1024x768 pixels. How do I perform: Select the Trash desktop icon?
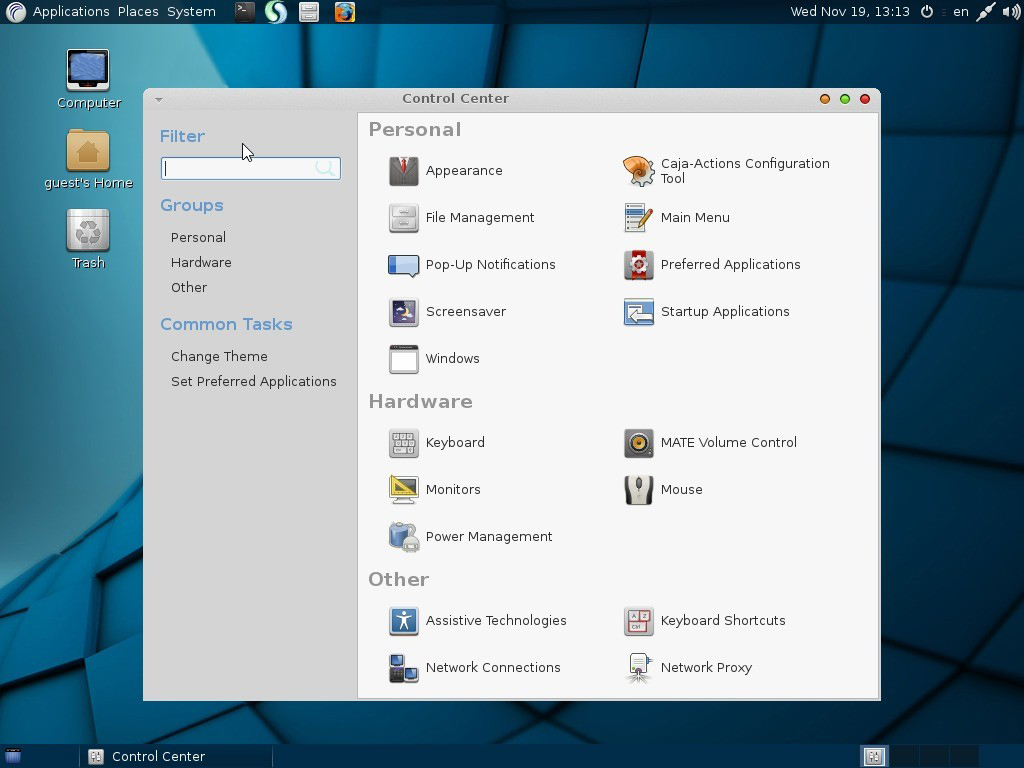click(x=88, y=240)
